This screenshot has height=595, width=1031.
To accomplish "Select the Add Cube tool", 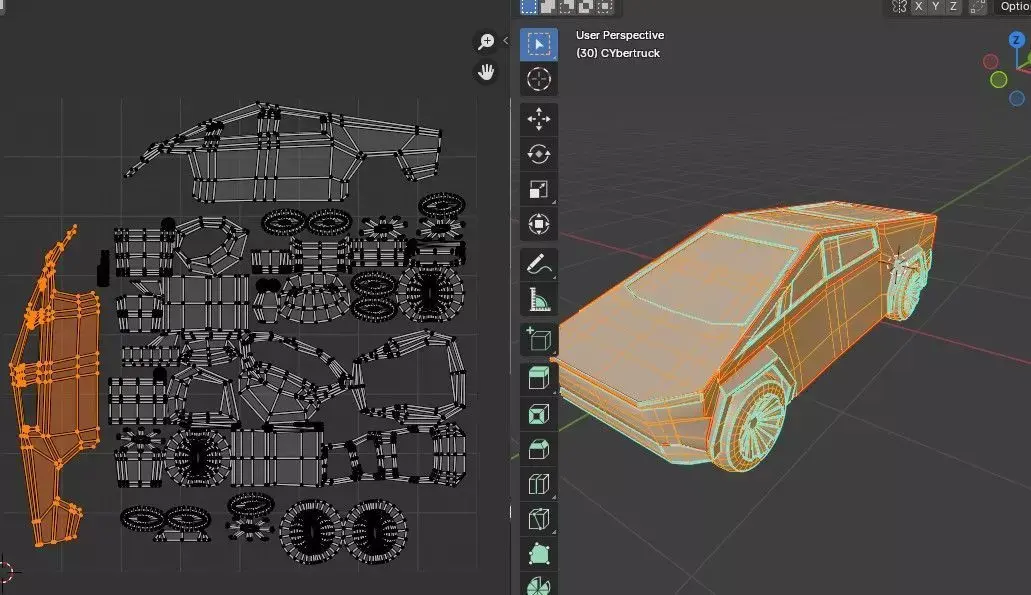I will 539,339.
